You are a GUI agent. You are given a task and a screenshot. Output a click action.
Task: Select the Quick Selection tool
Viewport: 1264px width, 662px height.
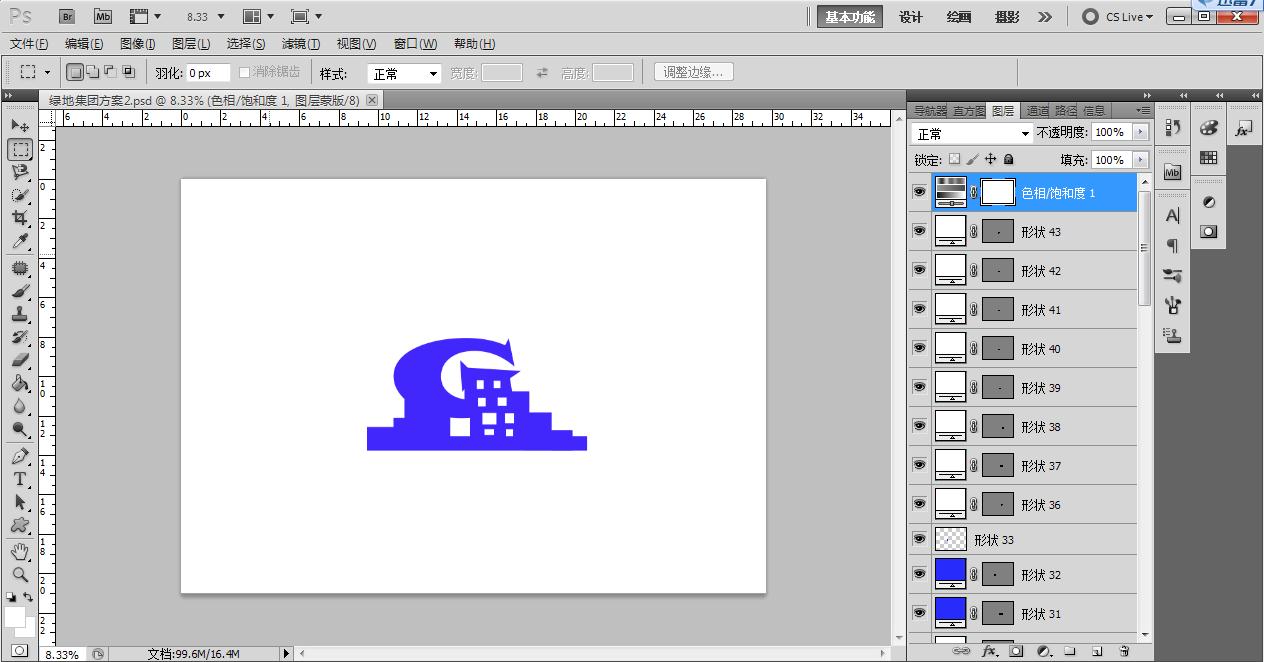20,195
